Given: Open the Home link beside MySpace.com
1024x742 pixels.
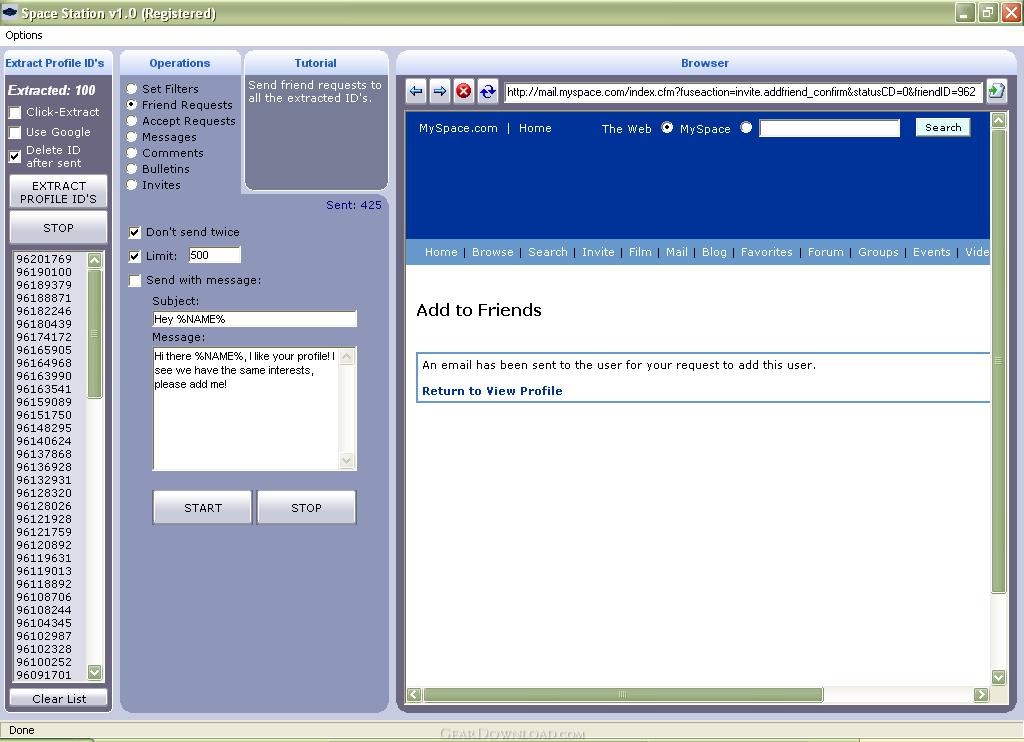Looking at the screenshot, I should tap(535, 128).
